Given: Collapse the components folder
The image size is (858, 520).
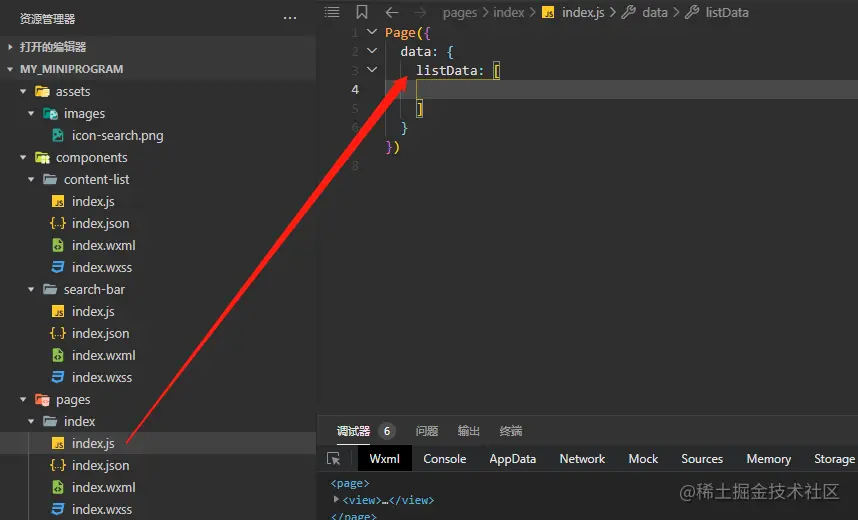Looking at the screenshot, I should (23, 158).
